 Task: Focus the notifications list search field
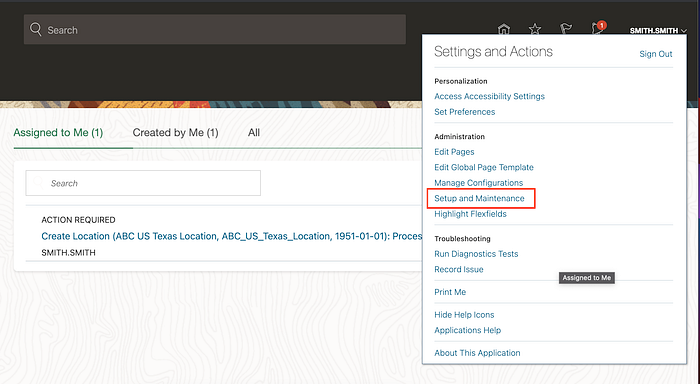(143, 183)
